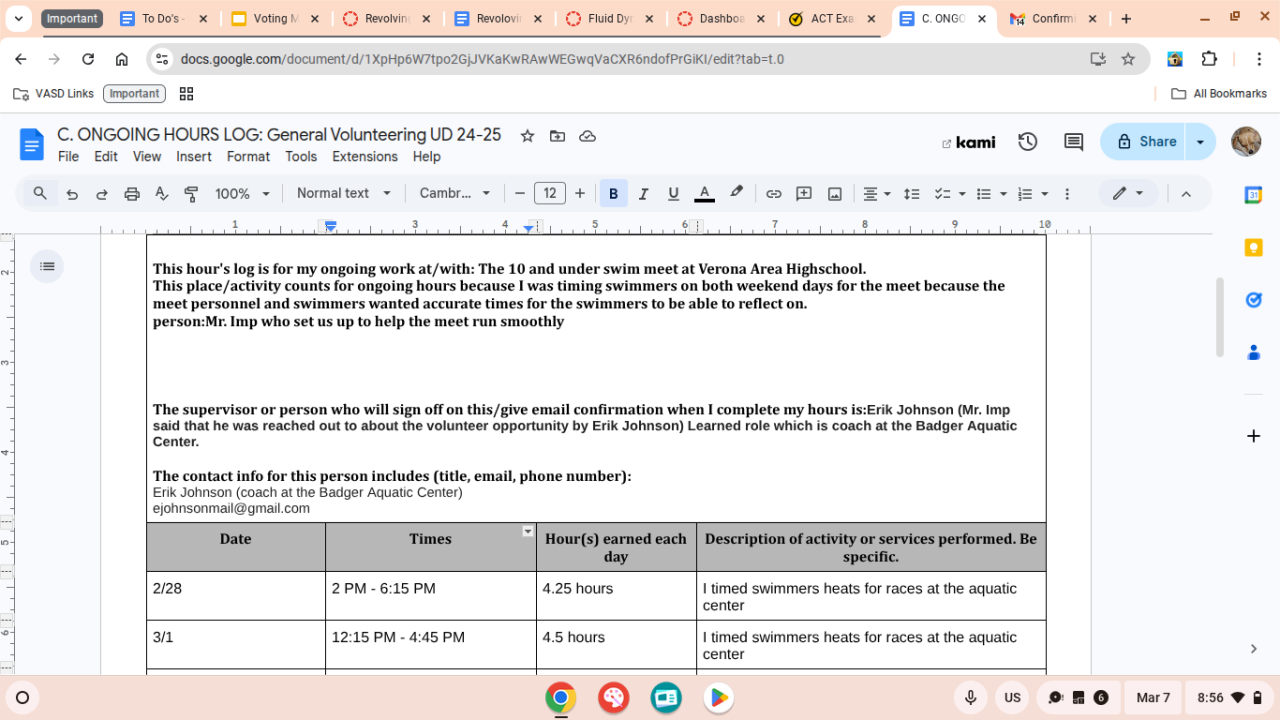Open line and paragraph spacing
This screenshot has height=720, width=1280.
[x=911, y=194]
